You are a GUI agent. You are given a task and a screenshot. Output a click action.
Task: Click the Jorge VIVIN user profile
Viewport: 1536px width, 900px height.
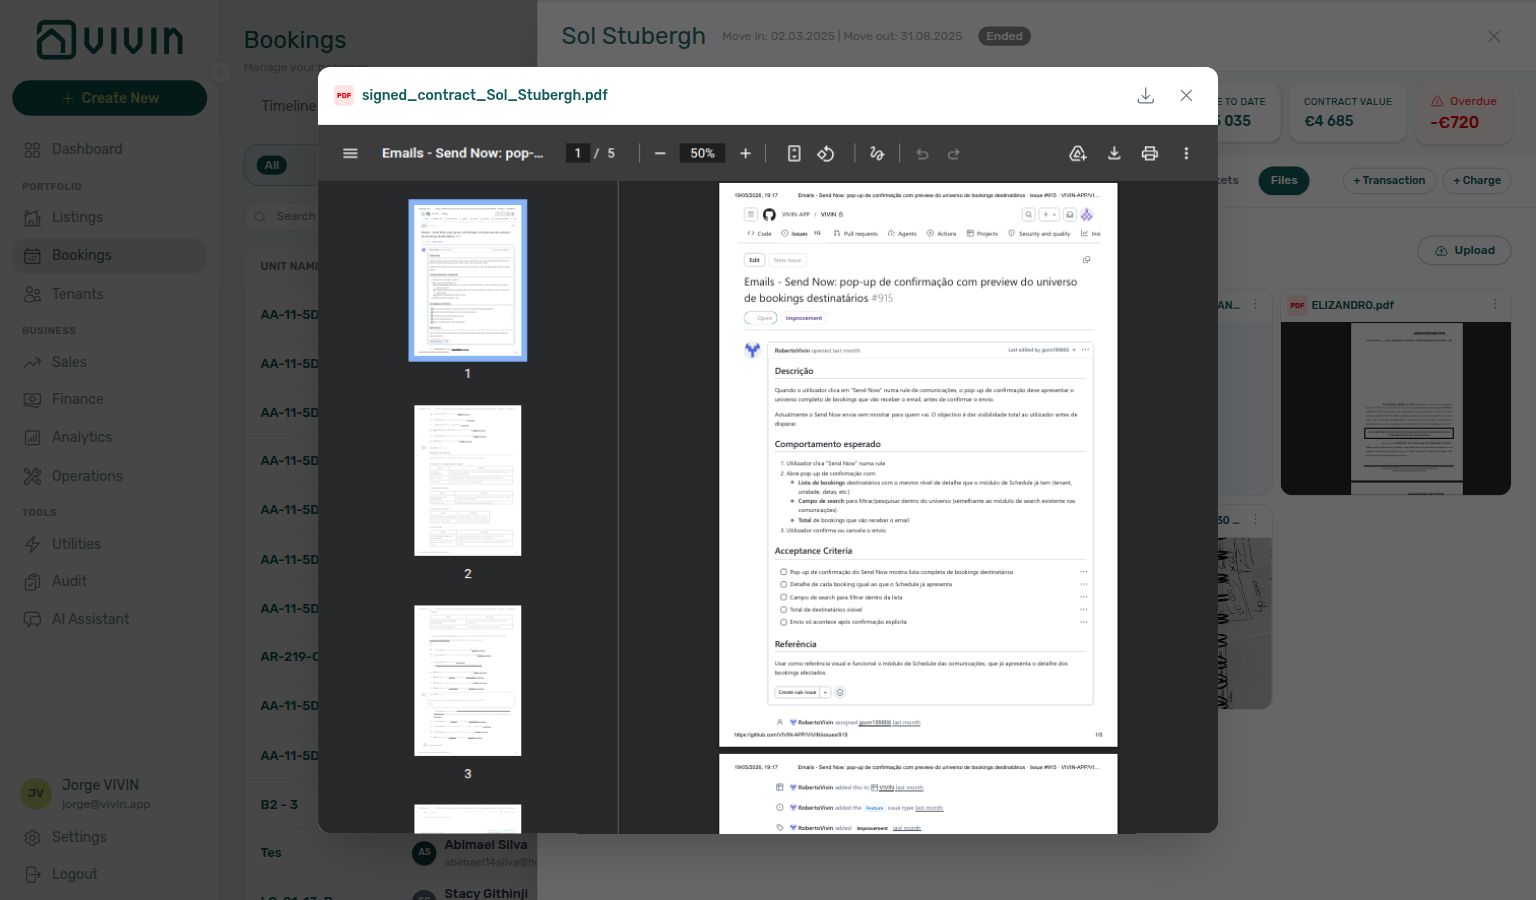(109, 794)
